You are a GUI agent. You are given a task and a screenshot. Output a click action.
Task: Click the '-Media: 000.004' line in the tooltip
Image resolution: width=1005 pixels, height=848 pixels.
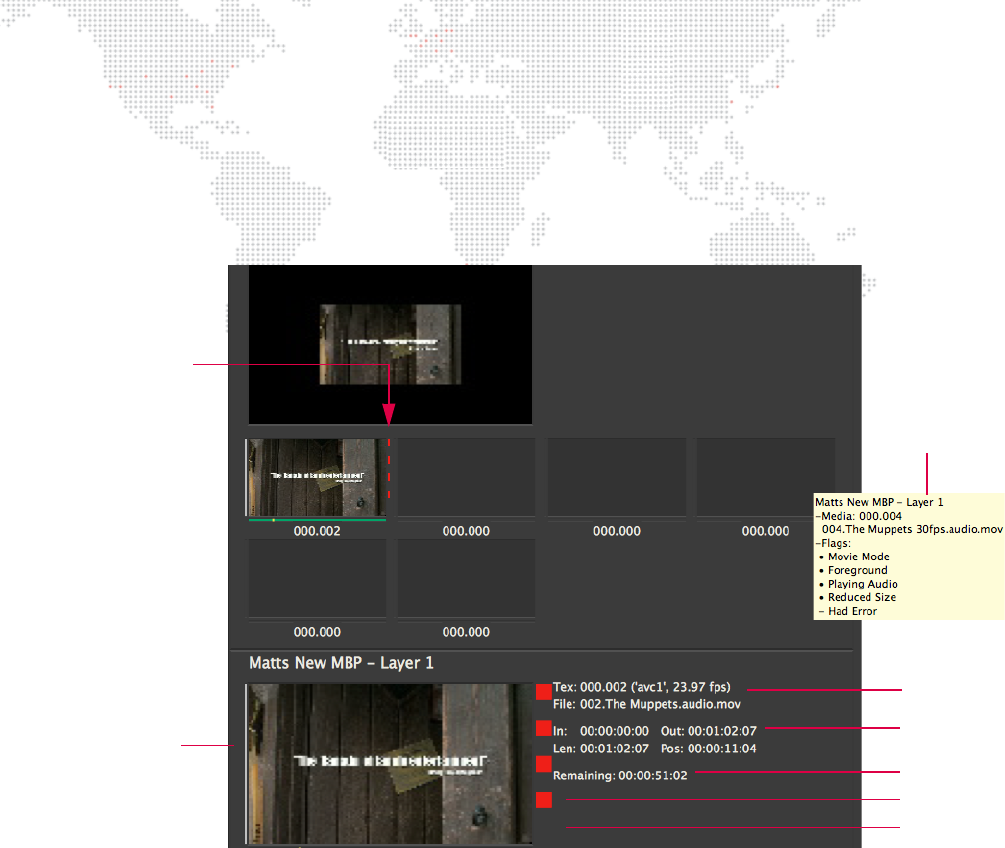tap(858, 516)
